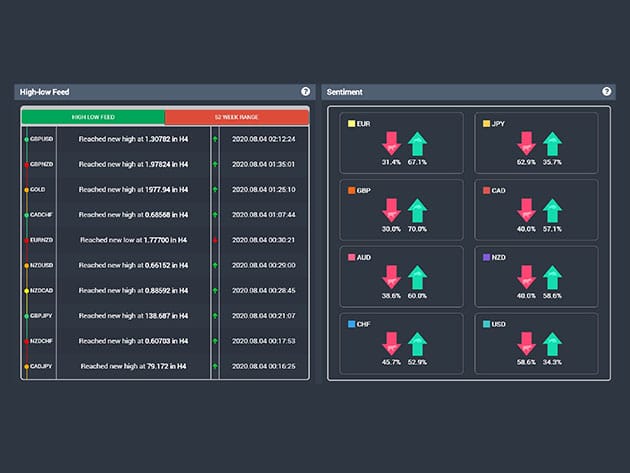Click the USD red down arrow icon
This screenshot has height=473, width=630.
pos(525,344)
